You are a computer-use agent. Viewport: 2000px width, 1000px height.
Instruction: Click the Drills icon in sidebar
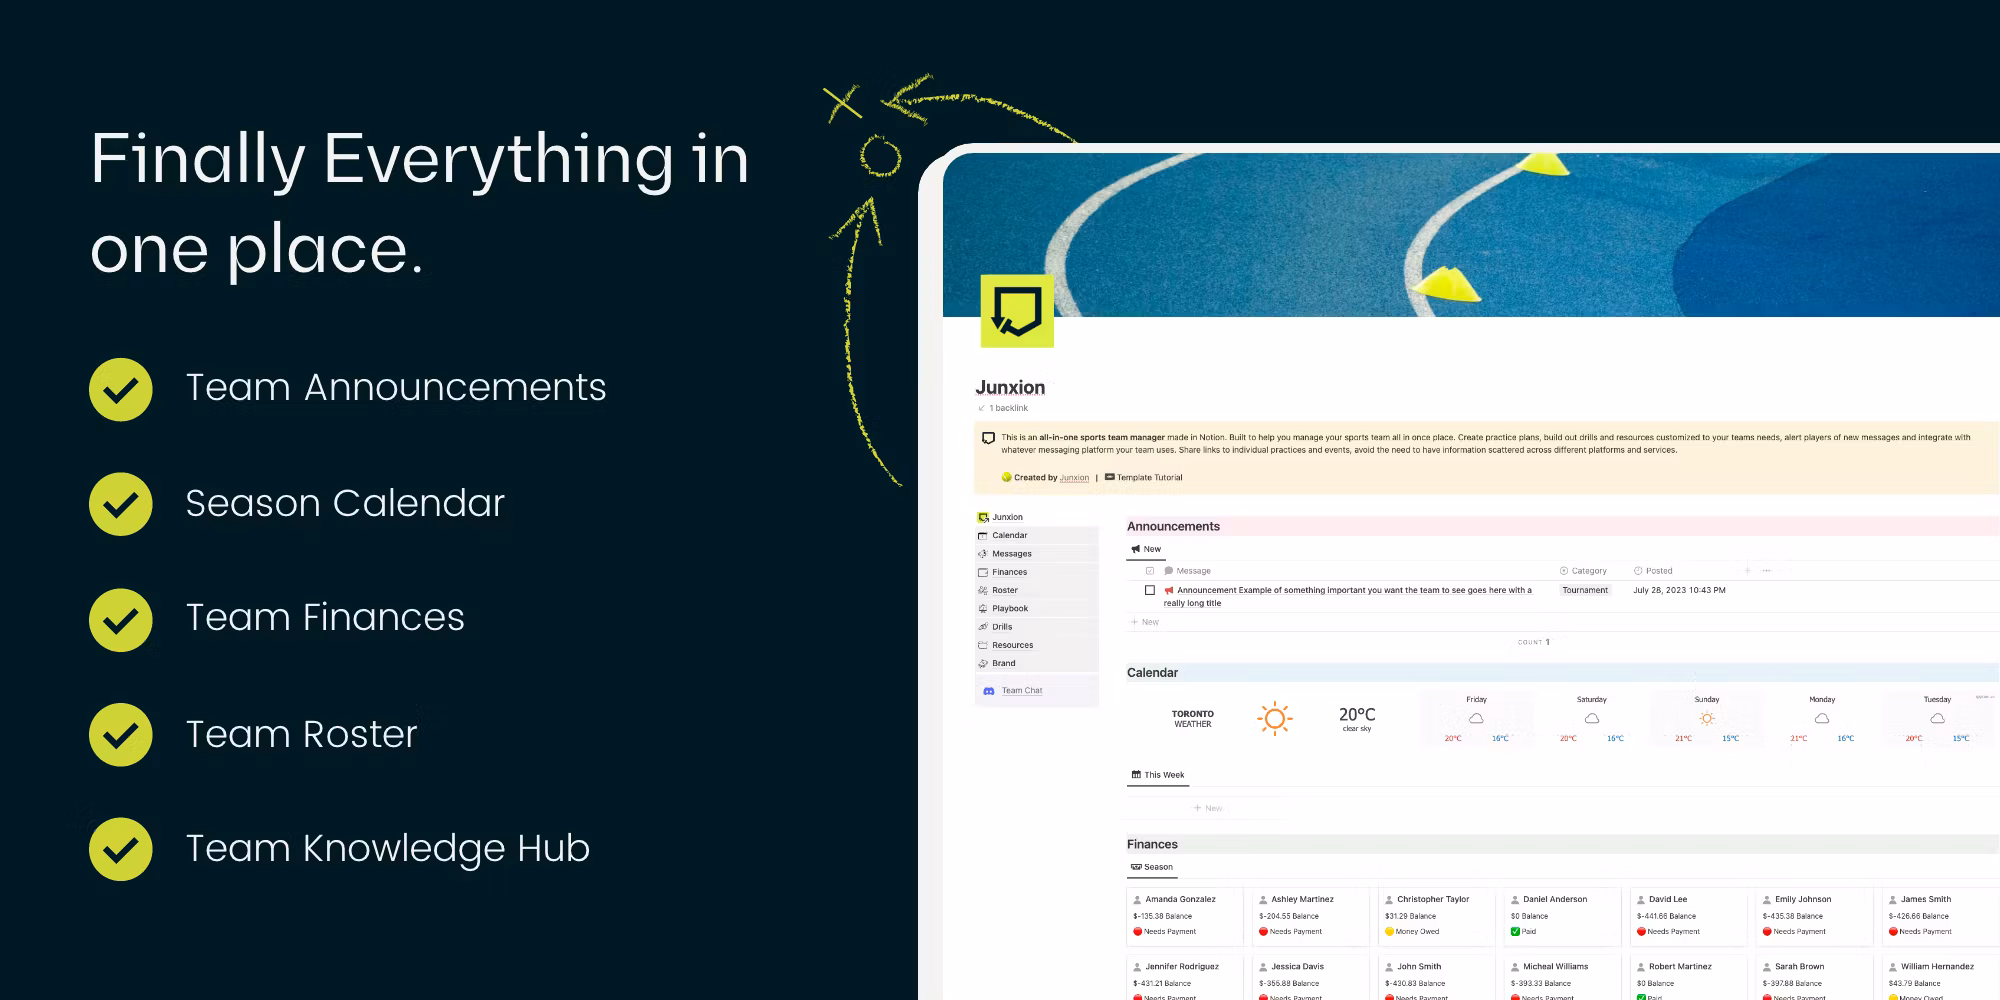pyautogui.click(x=983, y=627)
